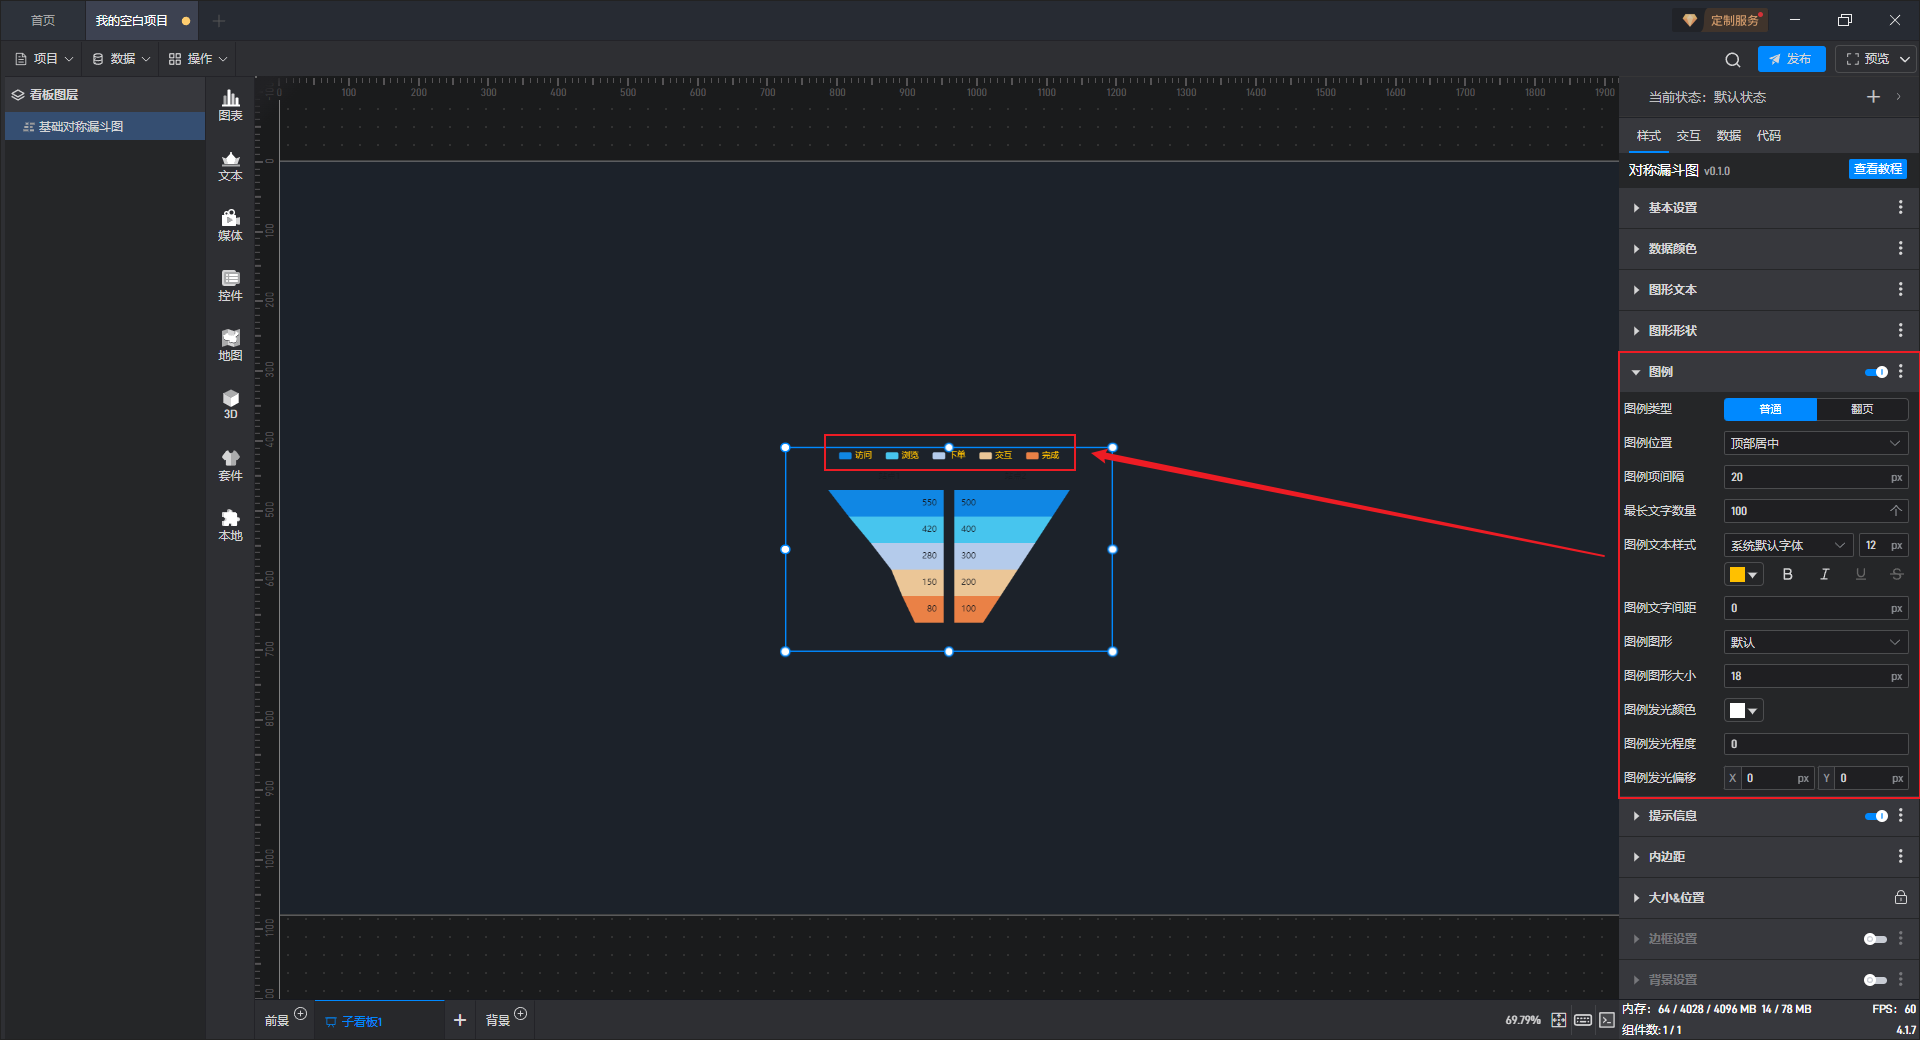Open the 数据 menu
The image size is (1920, 1040).
(x=121, y=59)
